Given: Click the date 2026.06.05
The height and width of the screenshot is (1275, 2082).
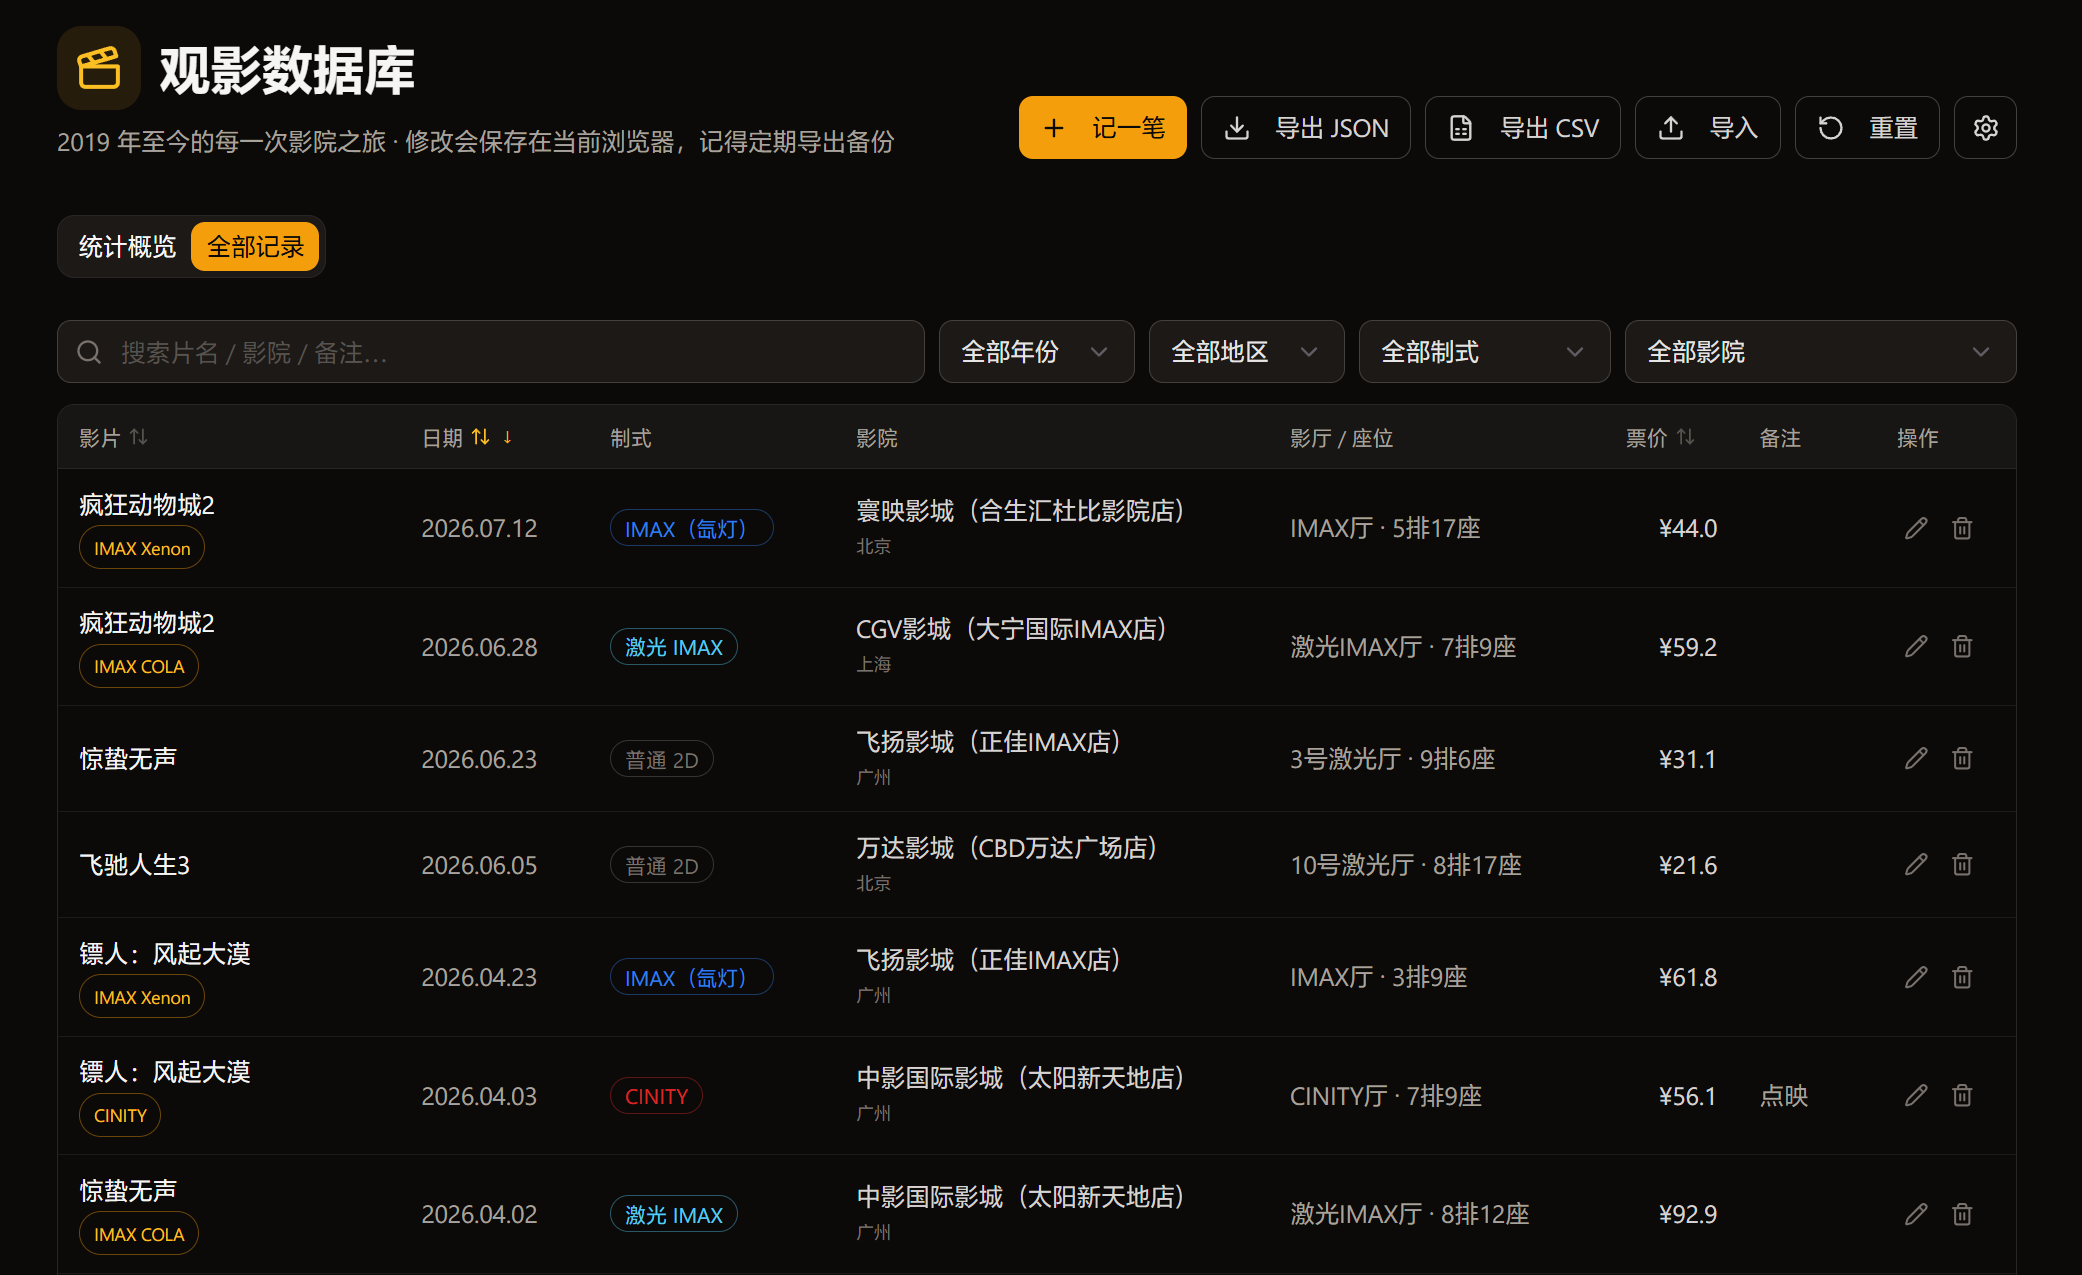Looking at the screenshot, I should [x=479, y=865].
